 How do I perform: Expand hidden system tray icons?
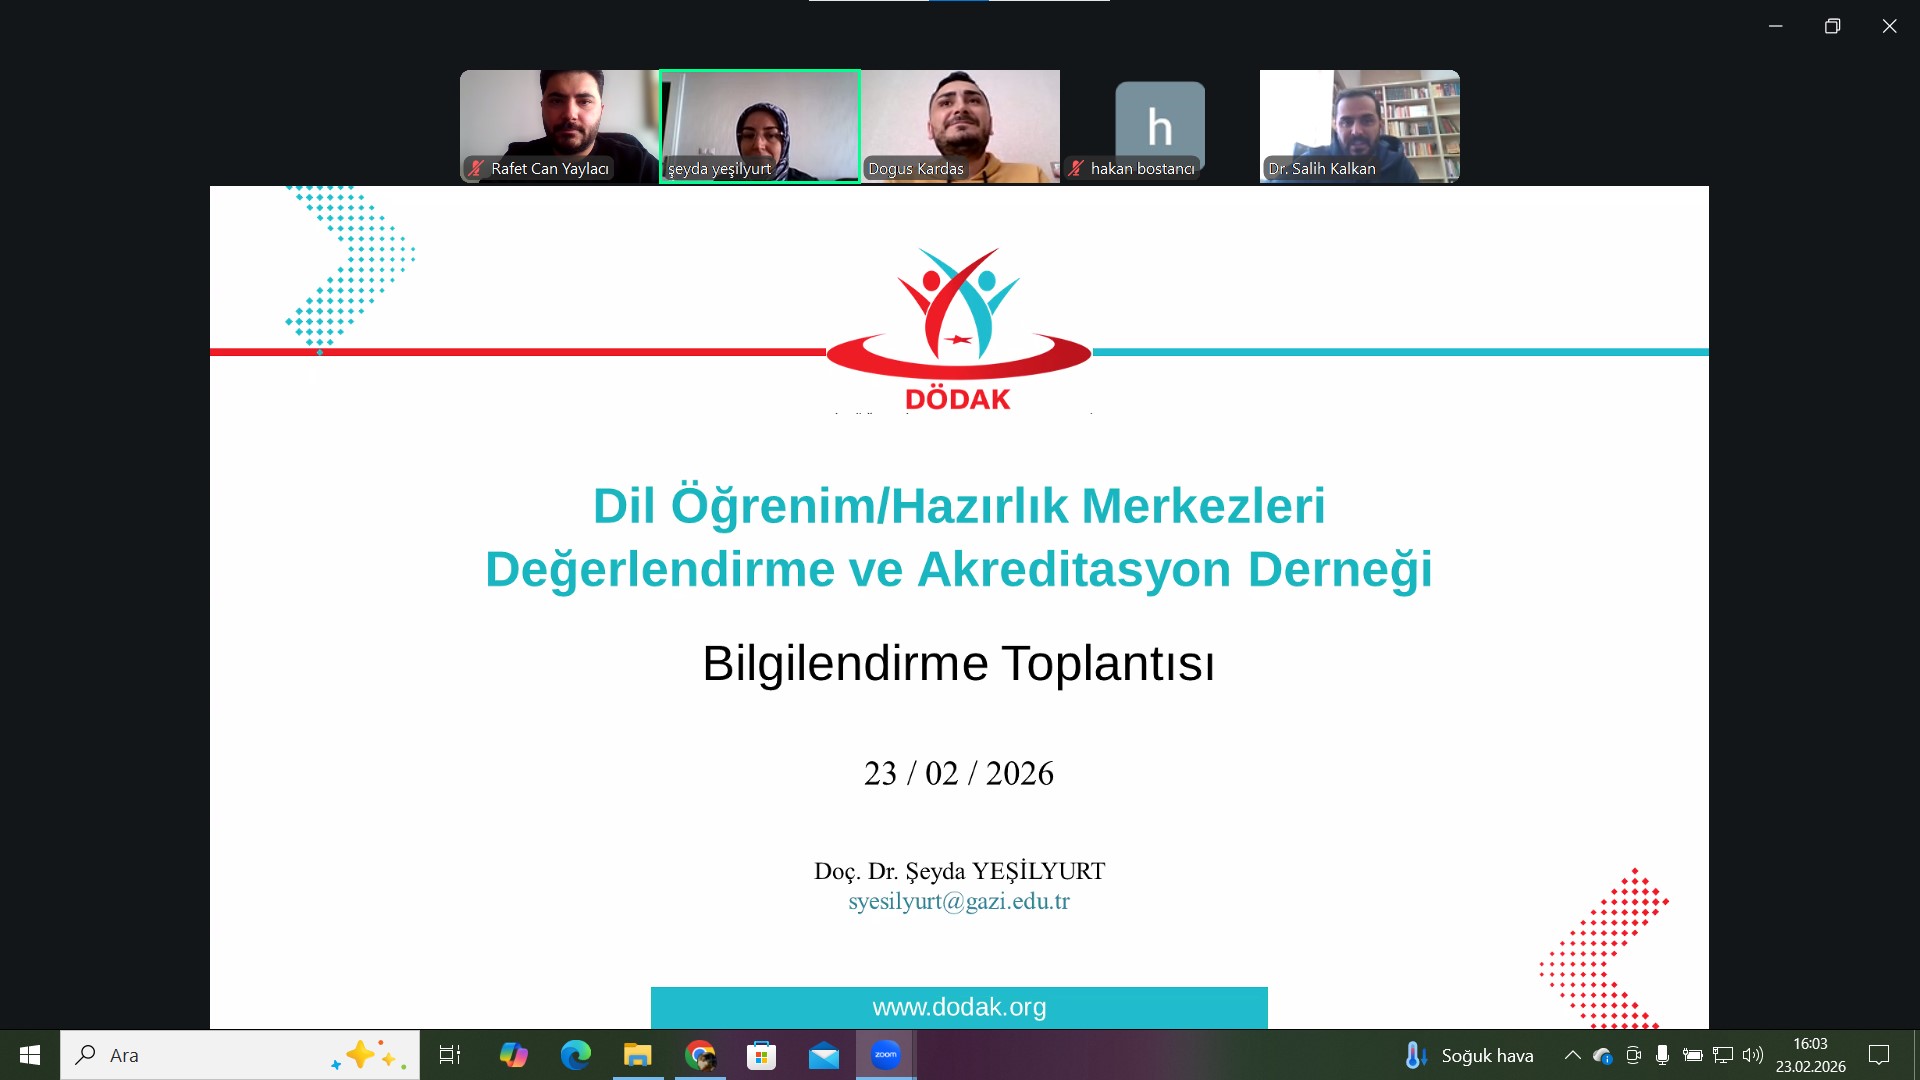pos(1572,1055)
